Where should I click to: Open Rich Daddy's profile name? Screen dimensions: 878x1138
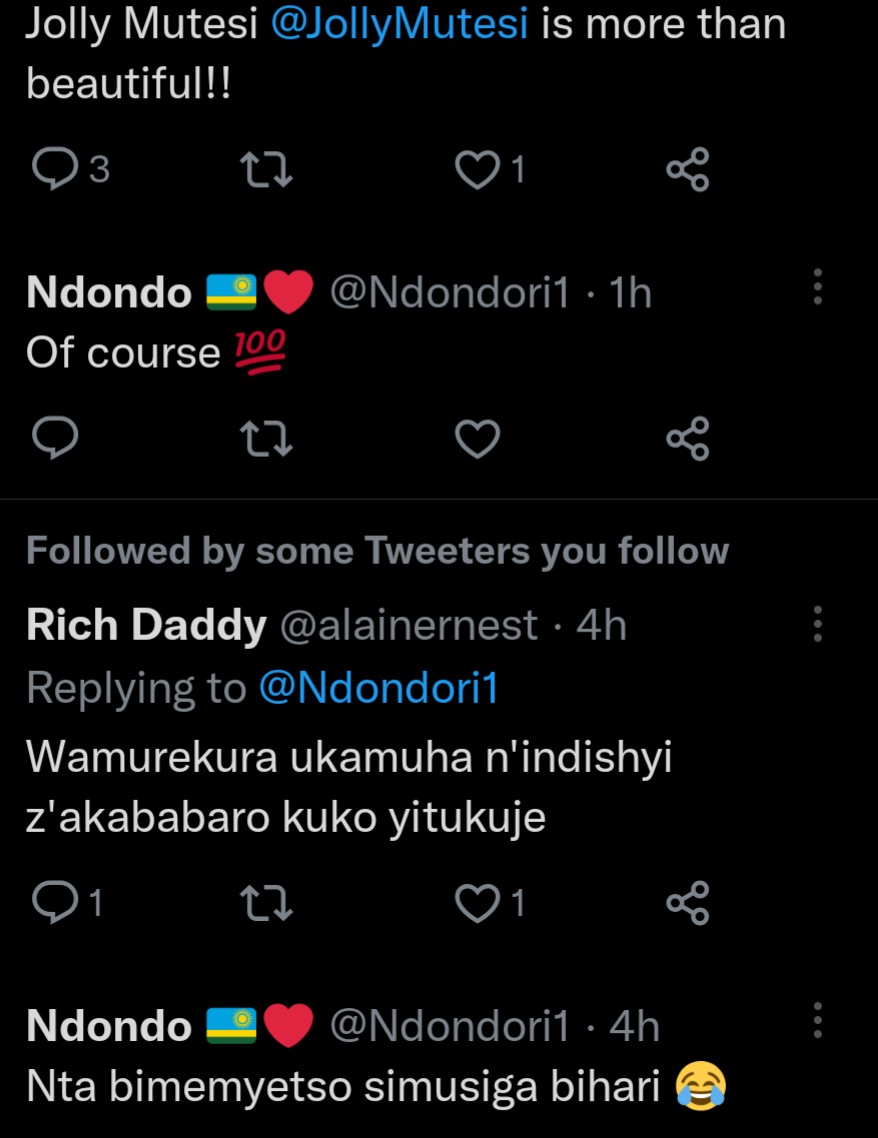coord(146,626)
